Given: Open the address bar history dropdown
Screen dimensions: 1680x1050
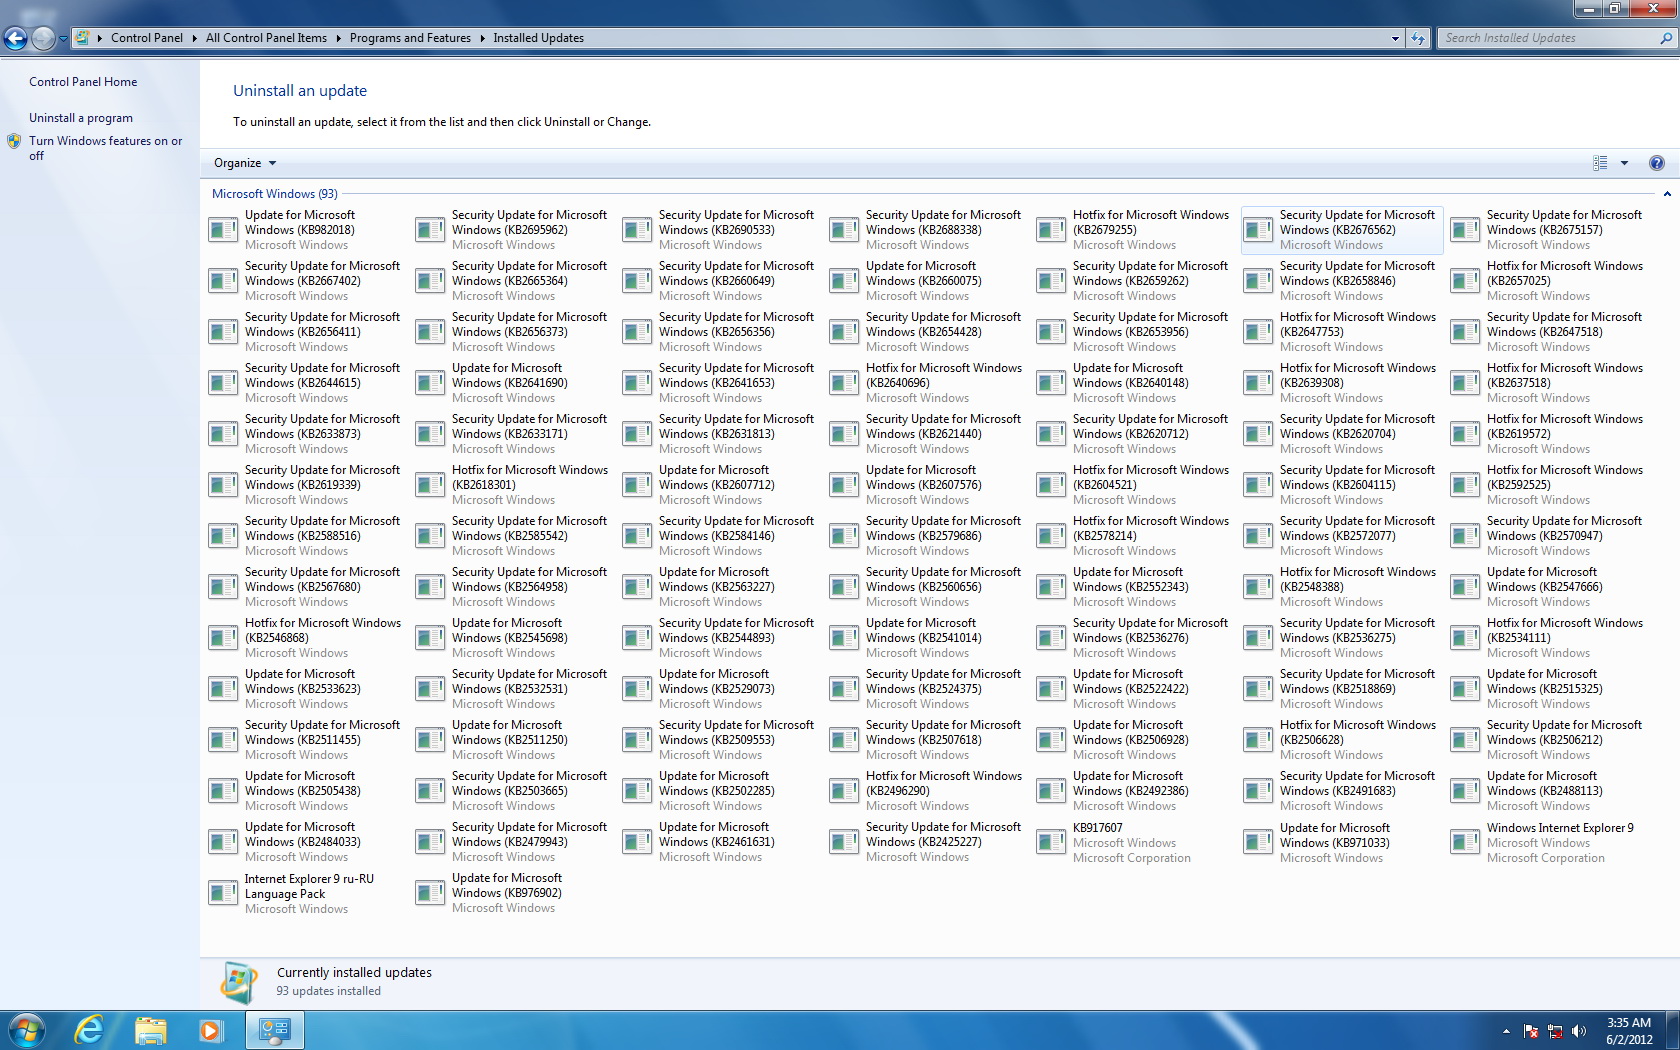Looking at the screenshot, I should pyautogui.click(x=1395, y=38).
